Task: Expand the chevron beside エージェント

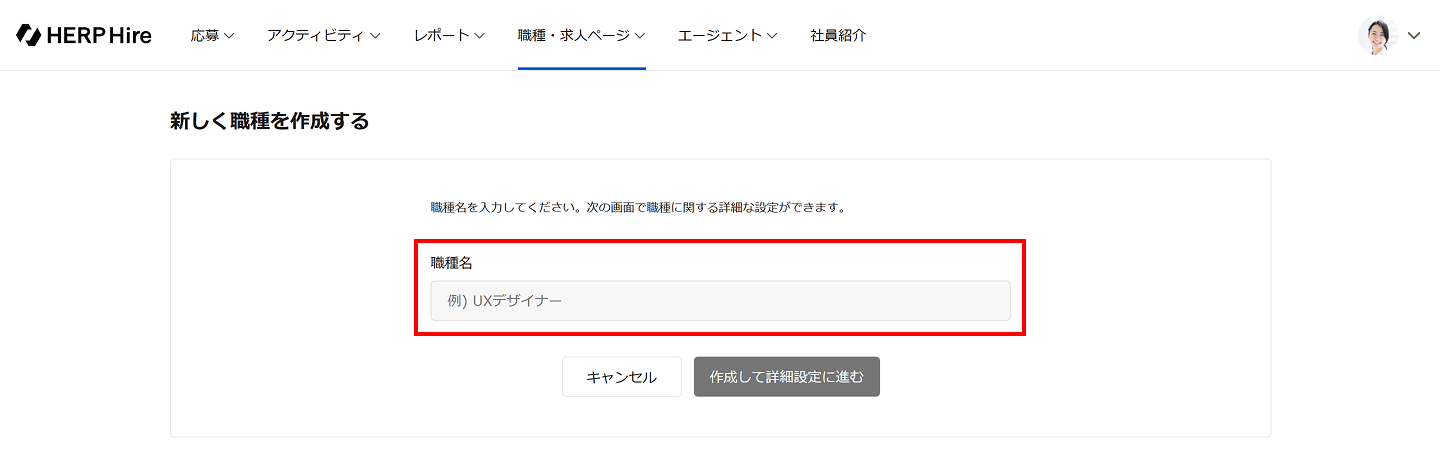Action: (772, 35)
